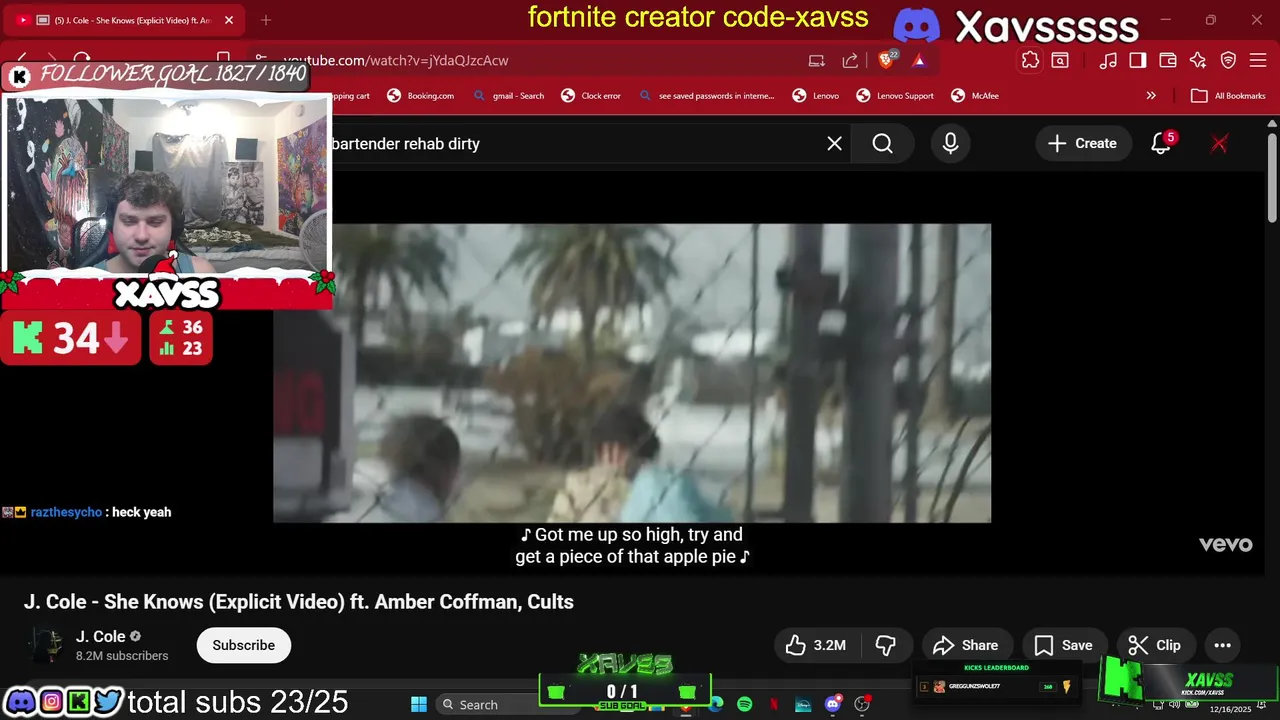This screenshot has width=1280, height=720.
Task: Like the video with 3.2M likes
Action: [818, 645]
